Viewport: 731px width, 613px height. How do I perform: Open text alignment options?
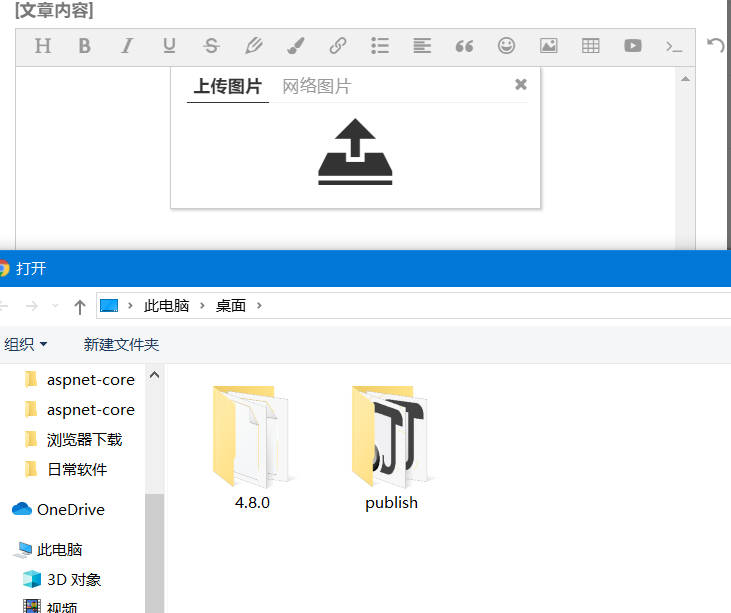422,46
